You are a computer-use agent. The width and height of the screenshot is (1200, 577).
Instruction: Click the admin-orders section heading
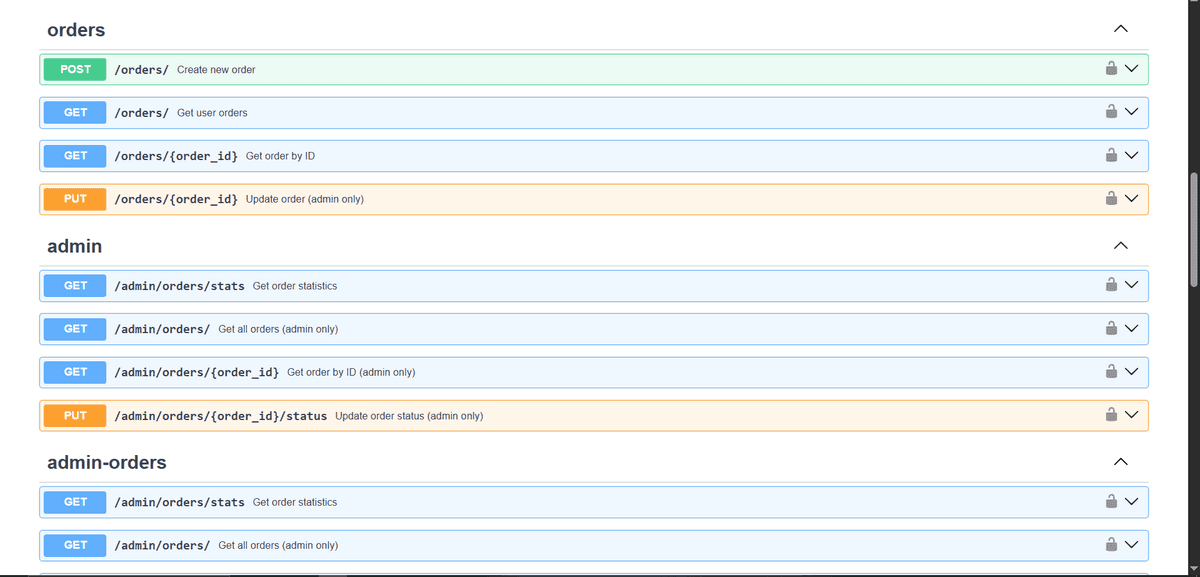(x=107, y=462)
